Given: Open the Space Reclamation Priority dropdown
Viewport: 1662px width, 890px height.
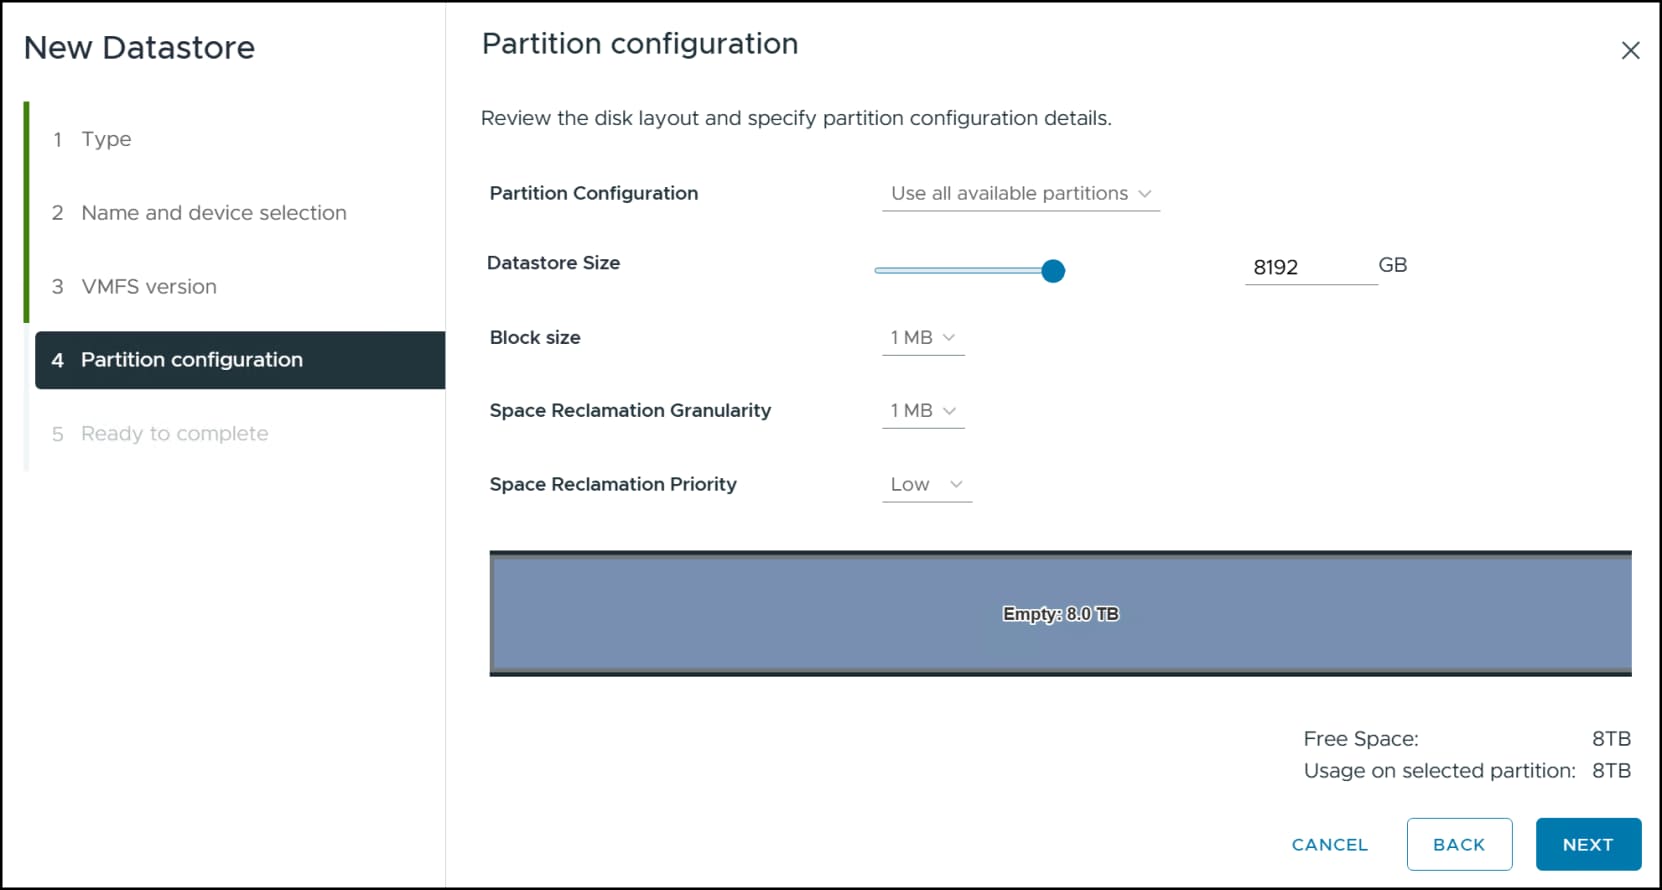Looking at the screenshot, I should point(927,485).
